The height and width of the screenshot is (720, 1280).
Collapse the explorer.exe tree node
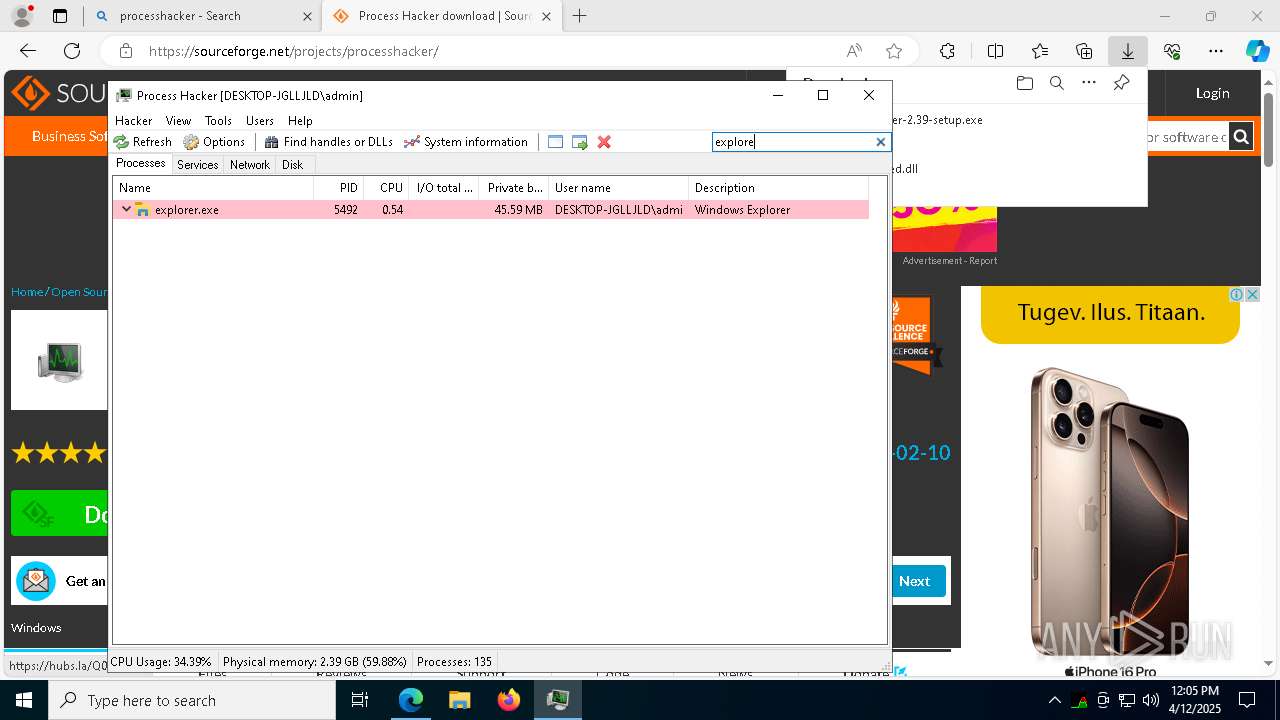tap(126, 209)
